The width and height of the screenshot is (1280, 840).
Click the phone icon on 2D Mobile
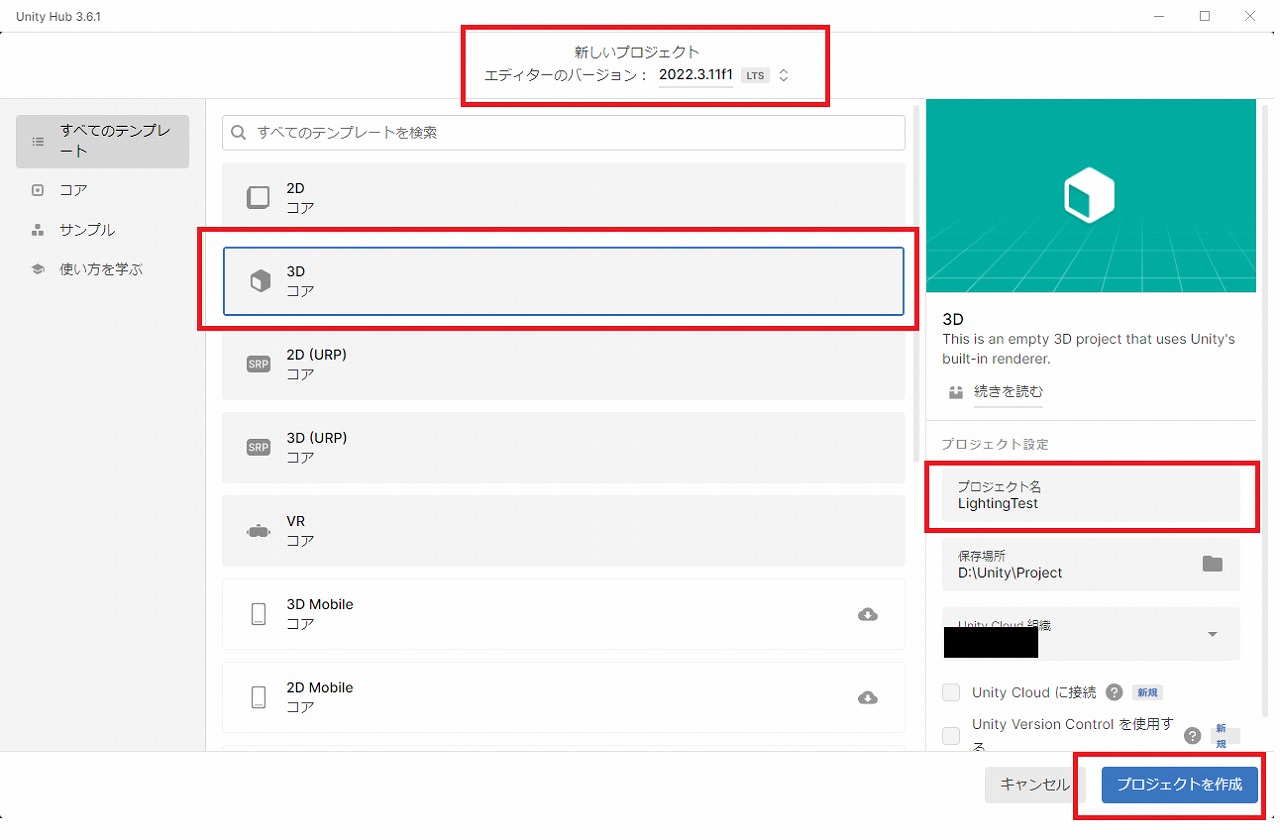[x=258, y=697]
